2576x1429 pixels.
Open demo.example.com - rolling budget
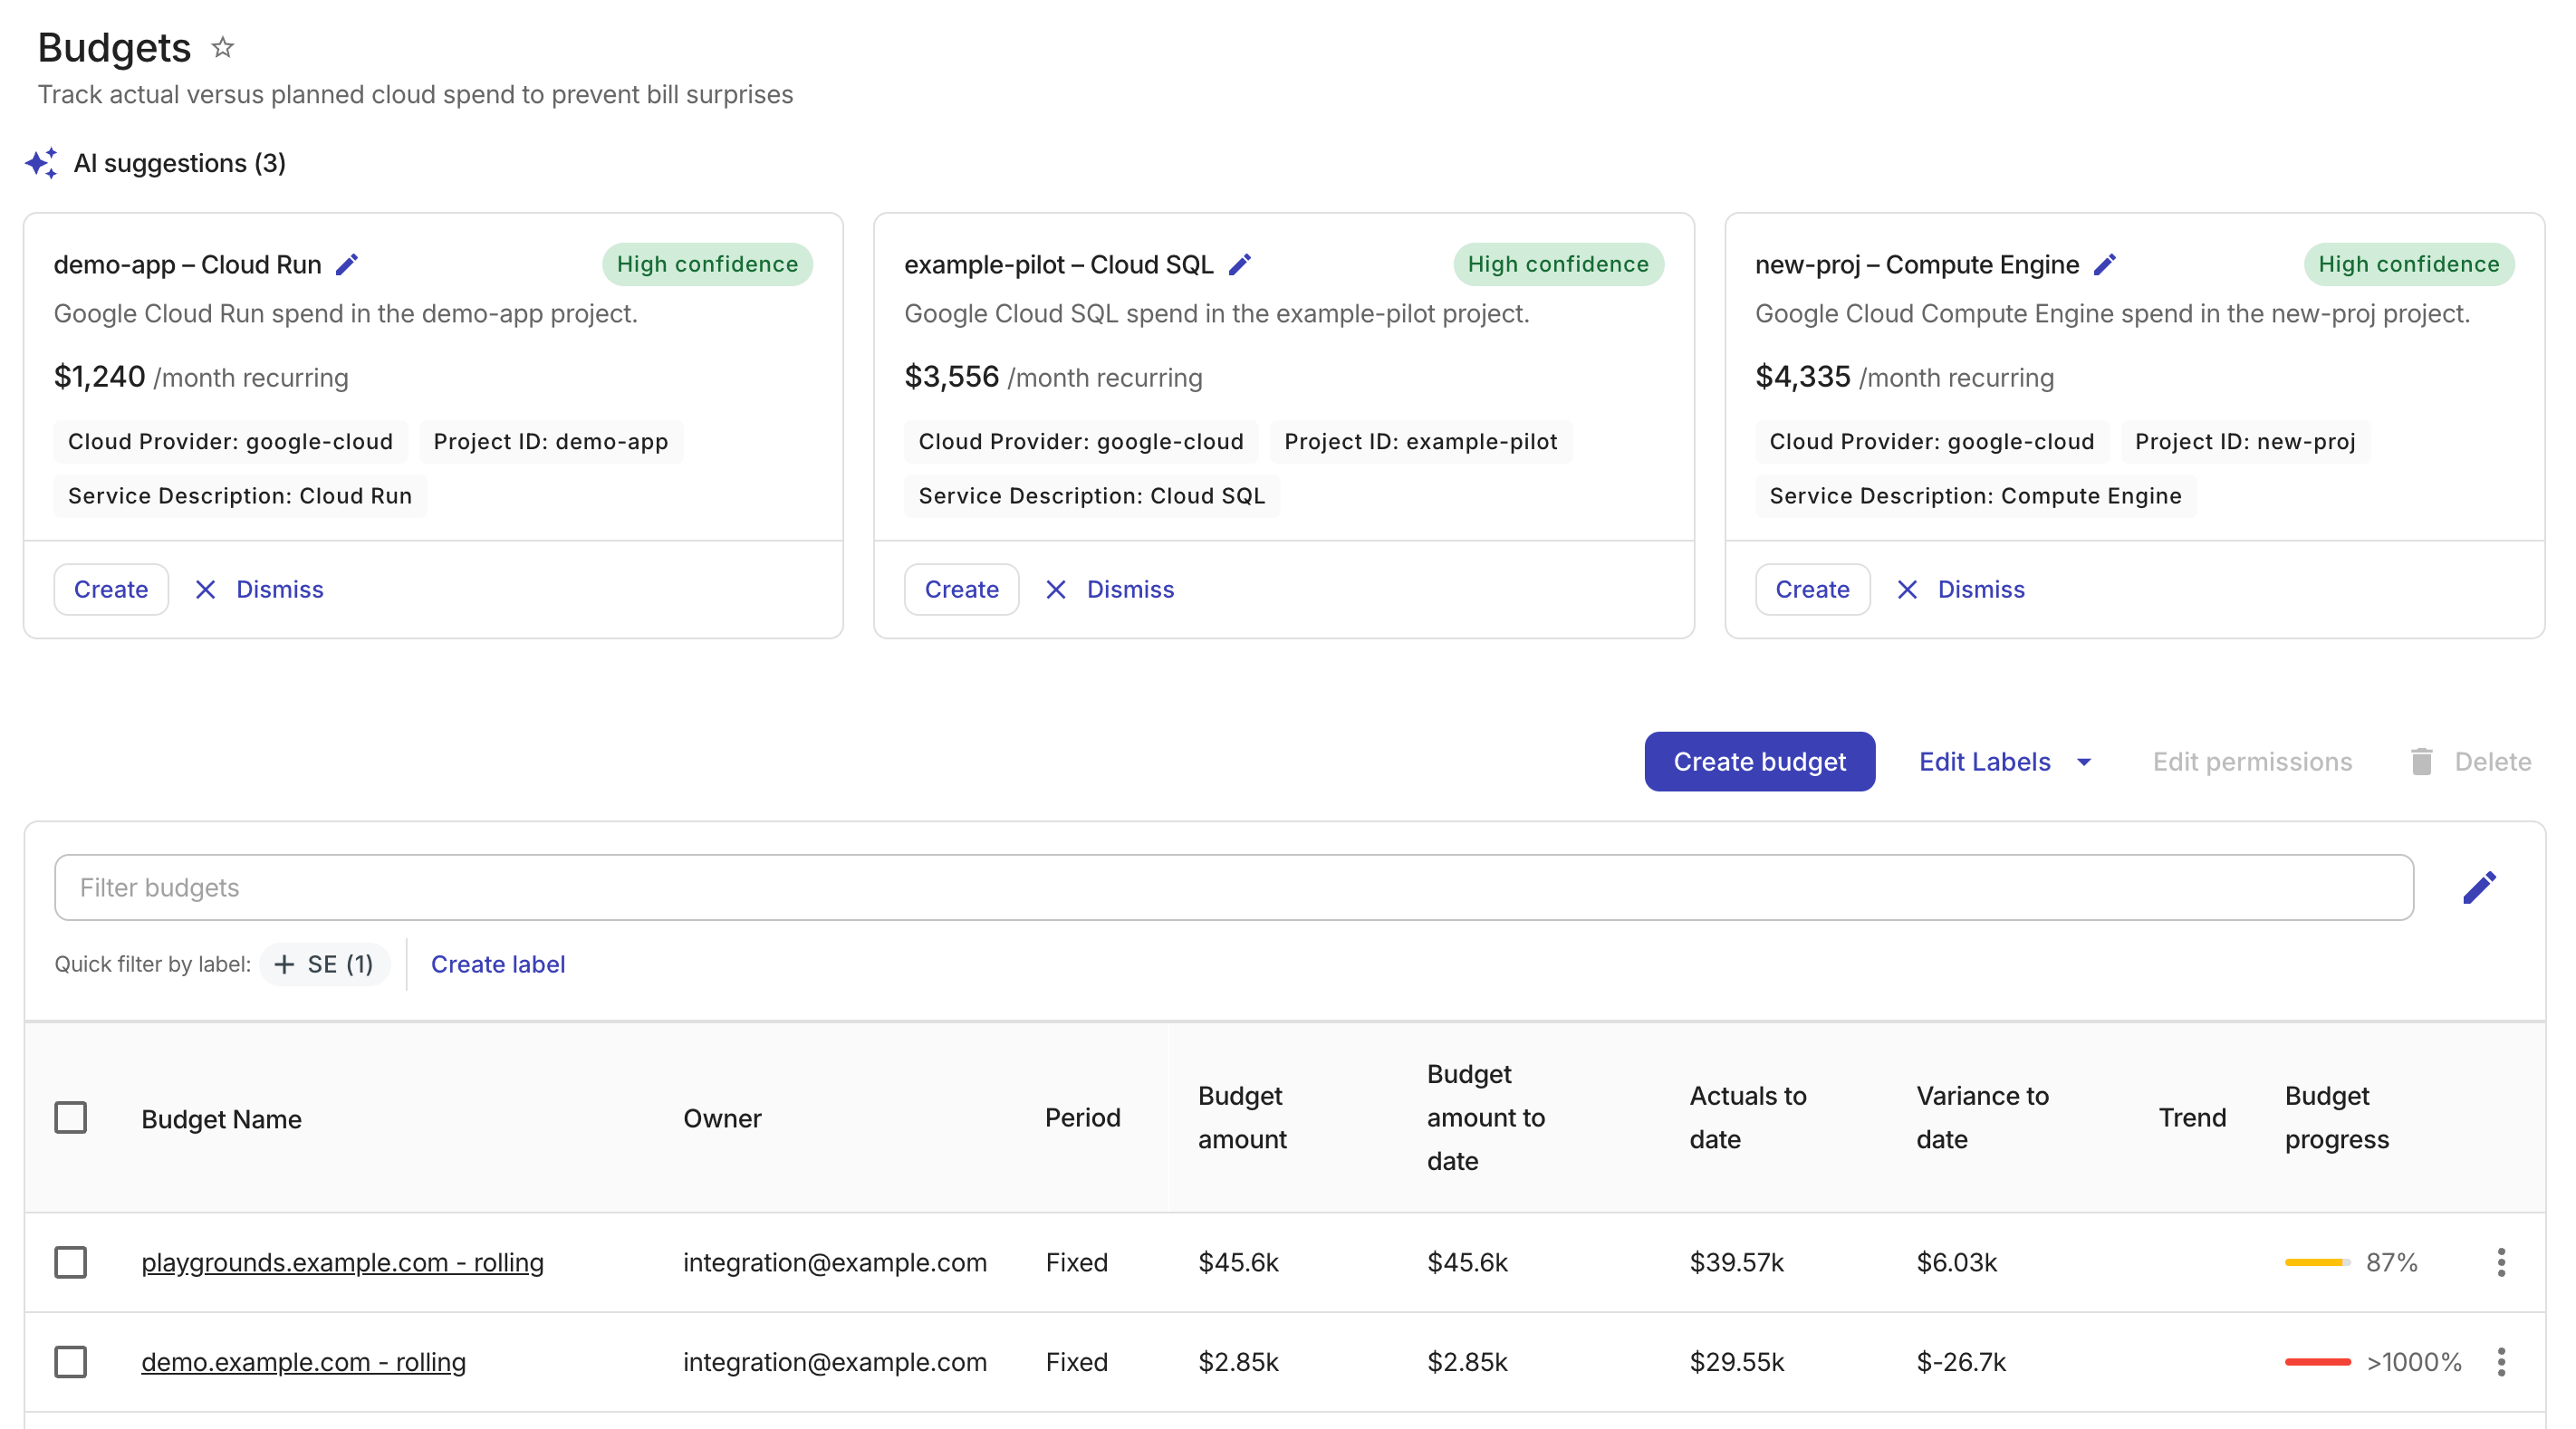tap(303, 1362)
